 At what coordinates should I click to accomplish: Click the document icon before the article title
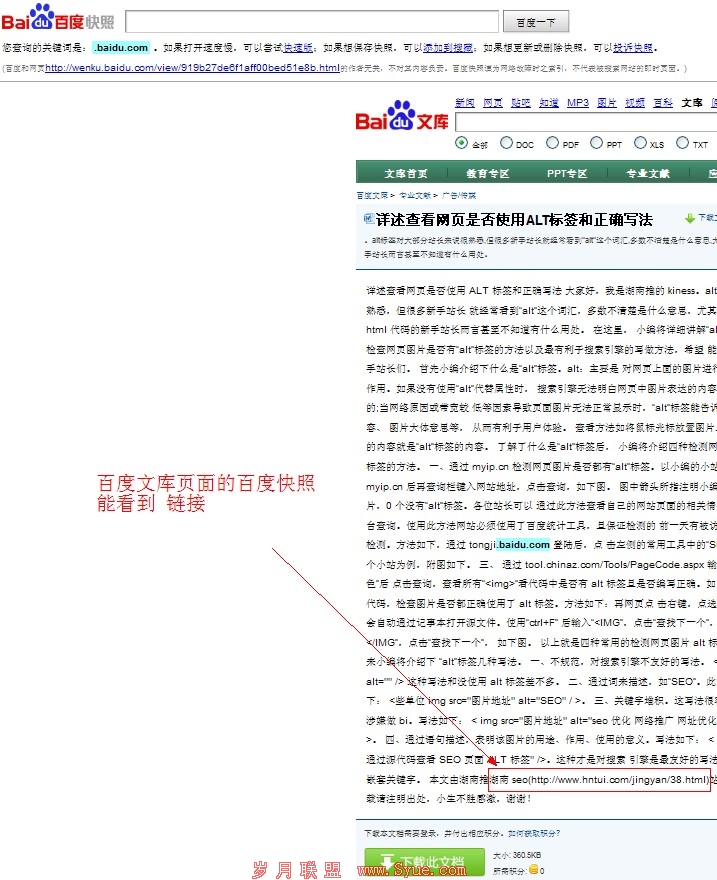(x=367, y=219)
